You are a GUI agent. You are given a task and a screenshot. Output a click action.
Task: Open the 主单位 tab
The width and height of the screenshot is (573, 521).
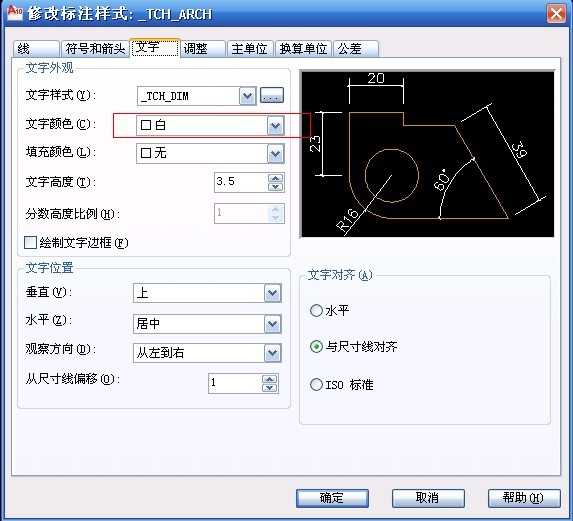pos(250,49)
